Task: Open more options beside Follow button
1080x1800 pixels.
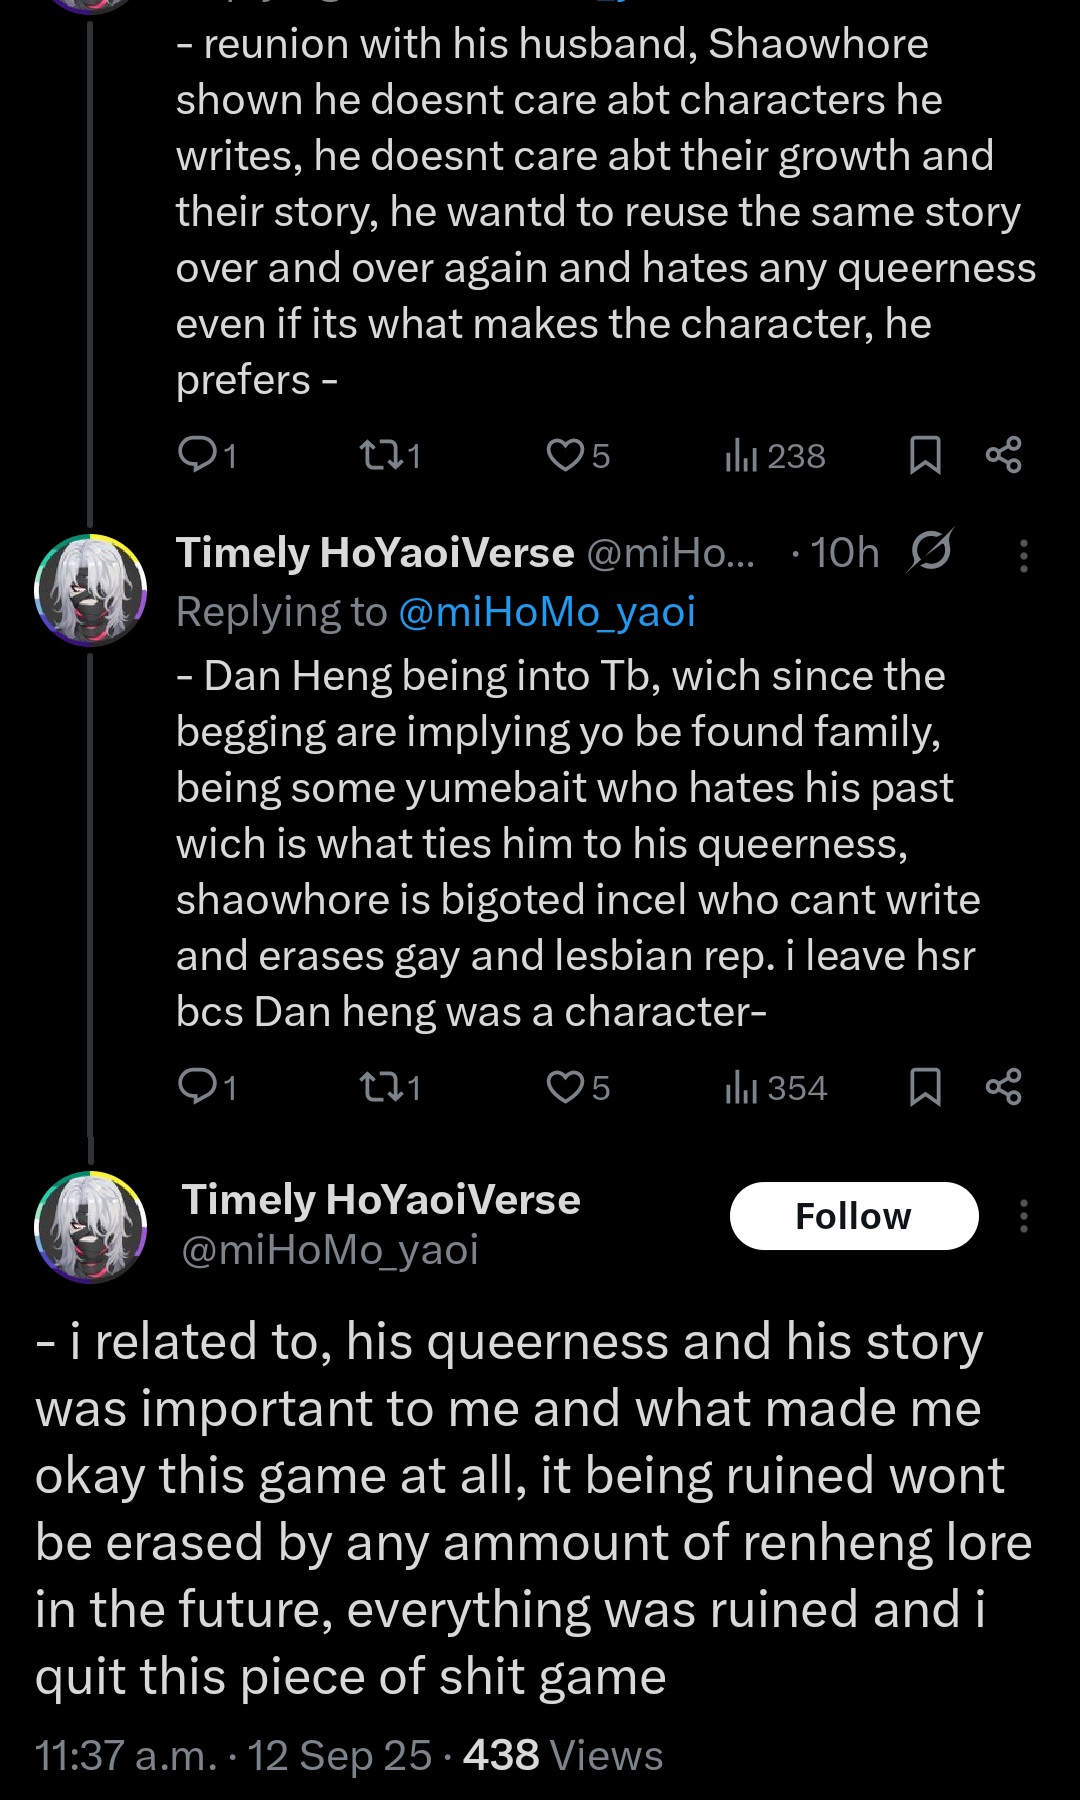Action: pos(1023,1216)
